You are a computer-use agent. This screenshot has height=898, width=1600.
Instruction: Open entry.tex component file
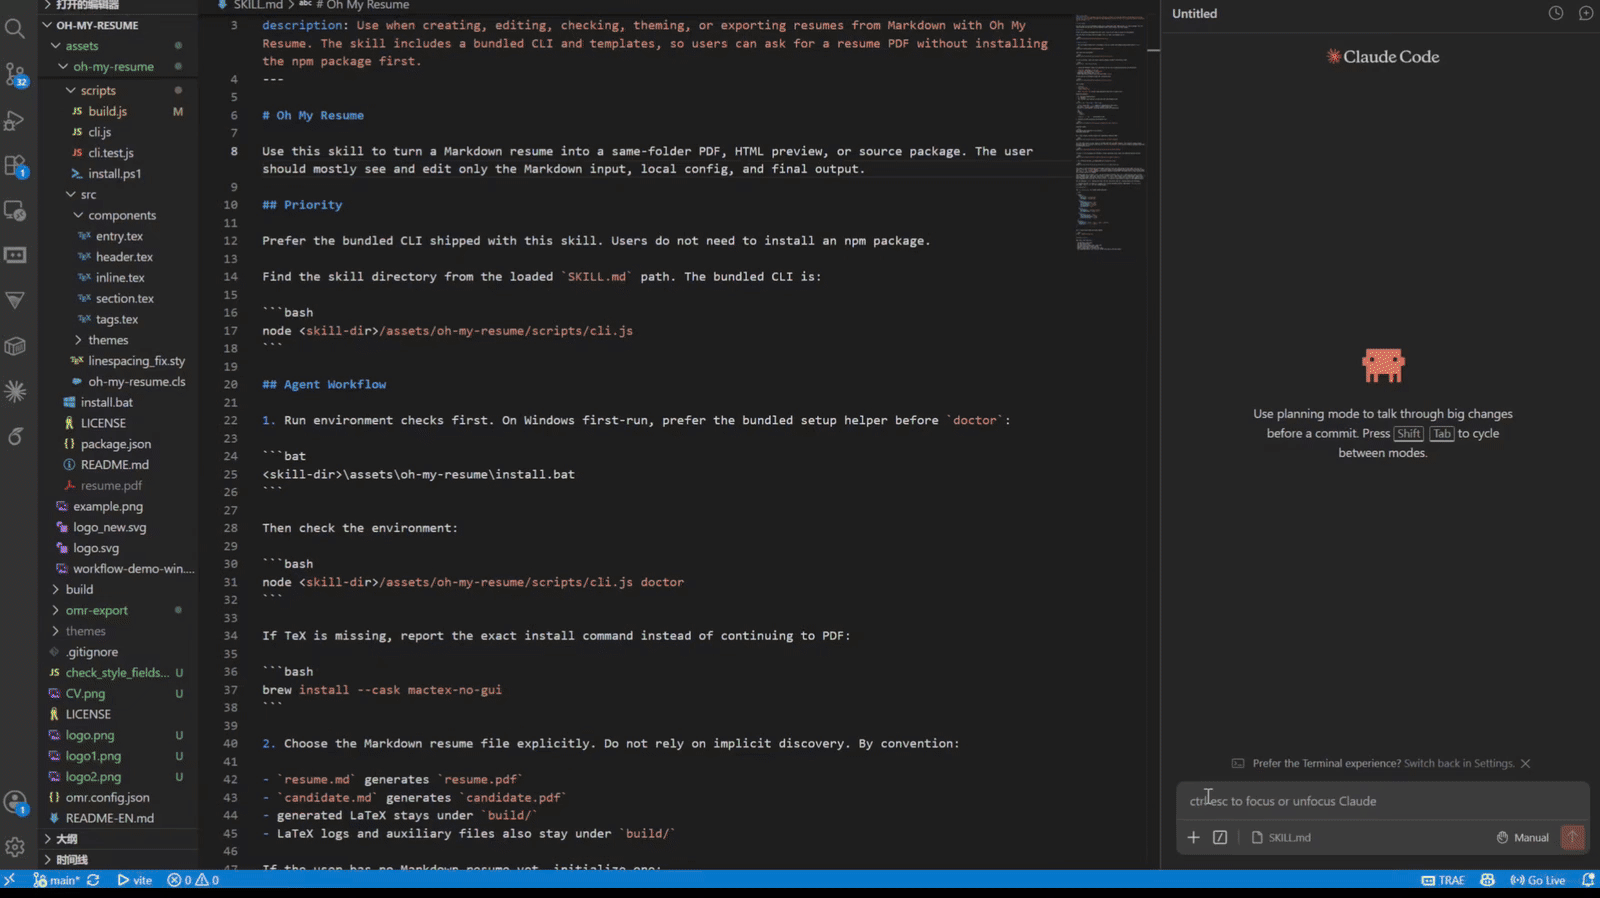119,236
